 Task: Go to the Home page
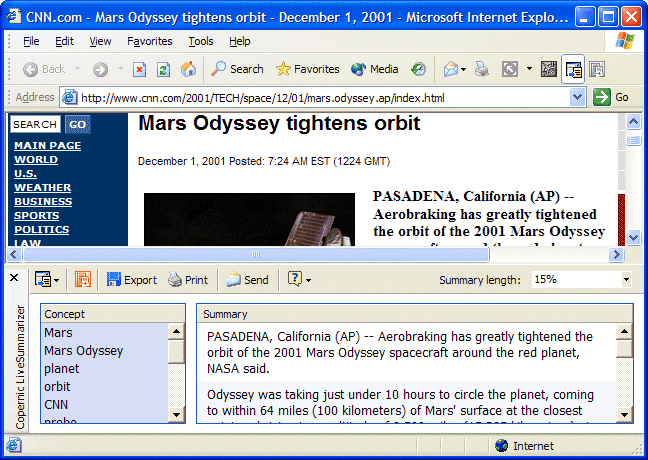point(188,69)
